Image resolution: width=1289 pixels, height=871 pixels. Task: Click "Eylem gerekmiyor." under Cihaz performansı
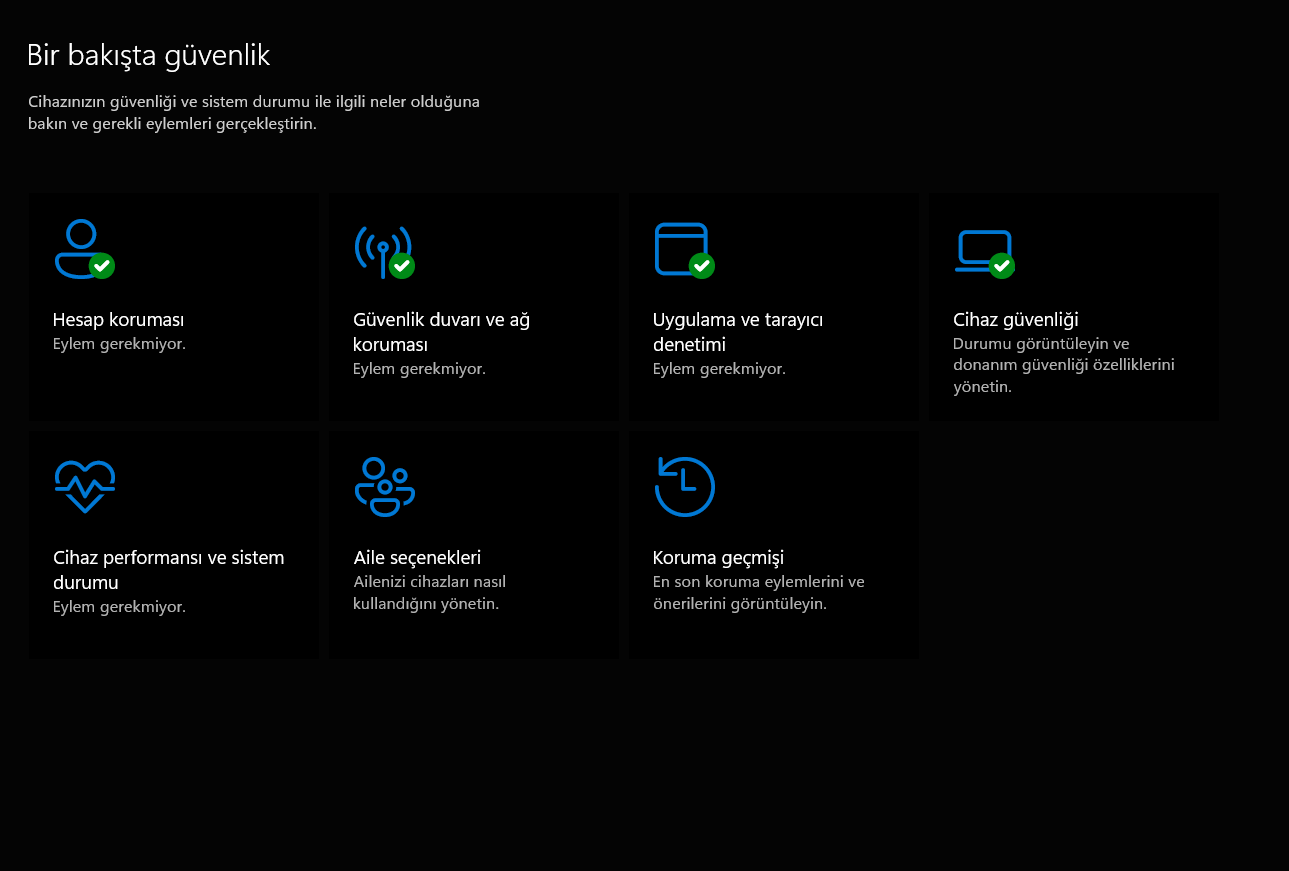(x=119, y=607)
